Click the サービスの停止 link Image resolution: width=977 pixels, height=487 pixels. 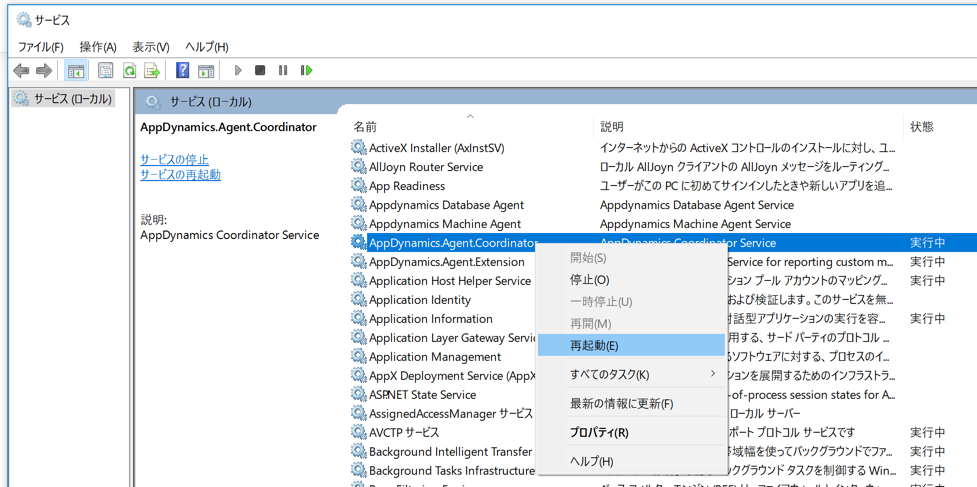pos(174,160)
